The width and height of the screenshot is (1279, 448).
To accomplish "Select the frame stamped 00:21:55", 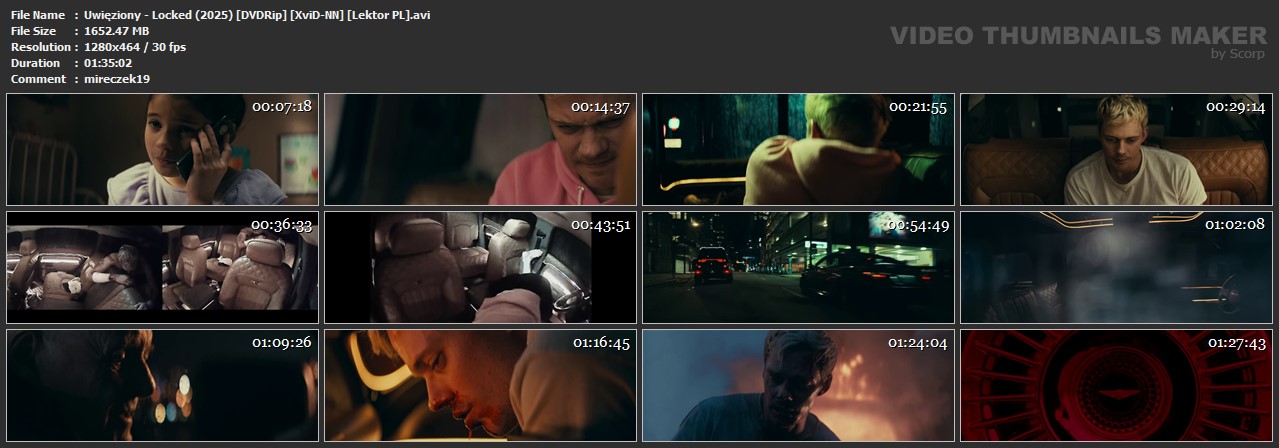I will [798, 150].
